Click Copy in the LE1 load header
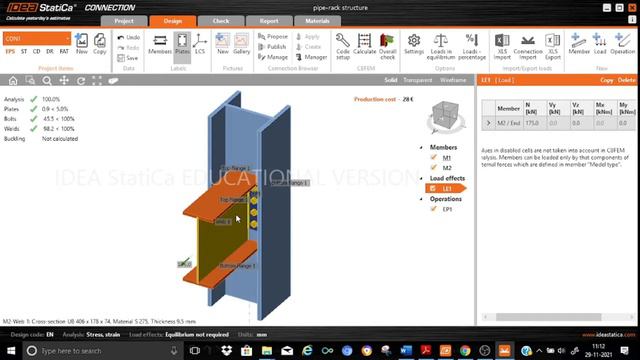 (x=607, y=80)
